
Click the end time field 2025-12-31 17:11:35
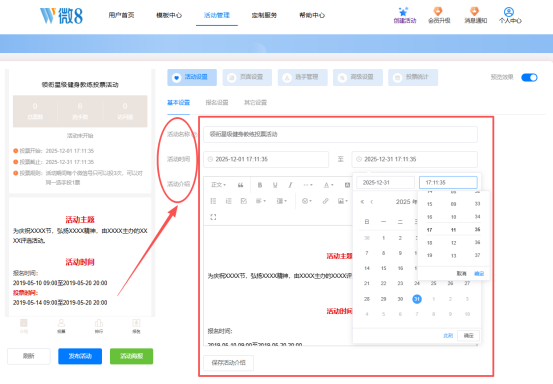click(x=415, y=159)
